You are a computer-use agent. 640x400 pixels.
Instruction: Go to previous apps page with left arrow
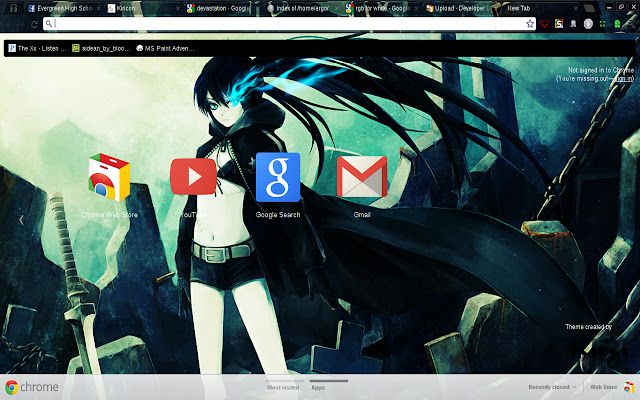21,220
